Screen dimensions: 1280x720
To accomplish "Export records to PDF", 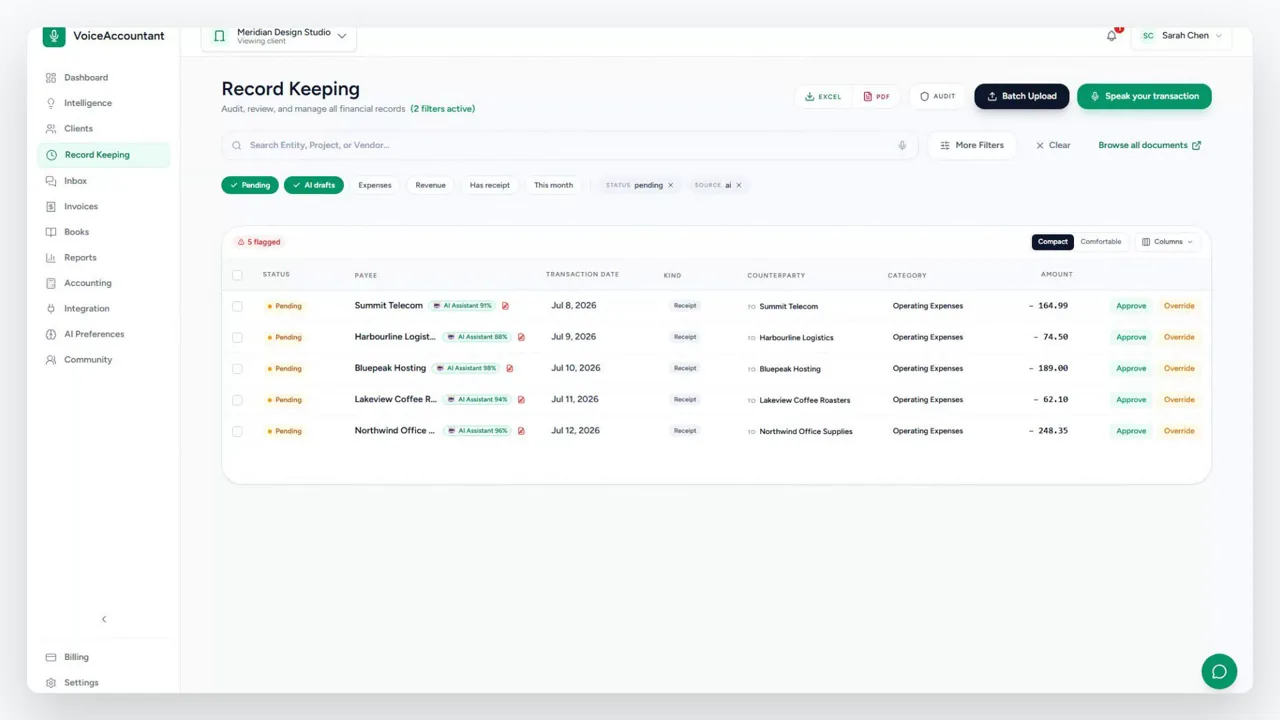I will 876,97.
